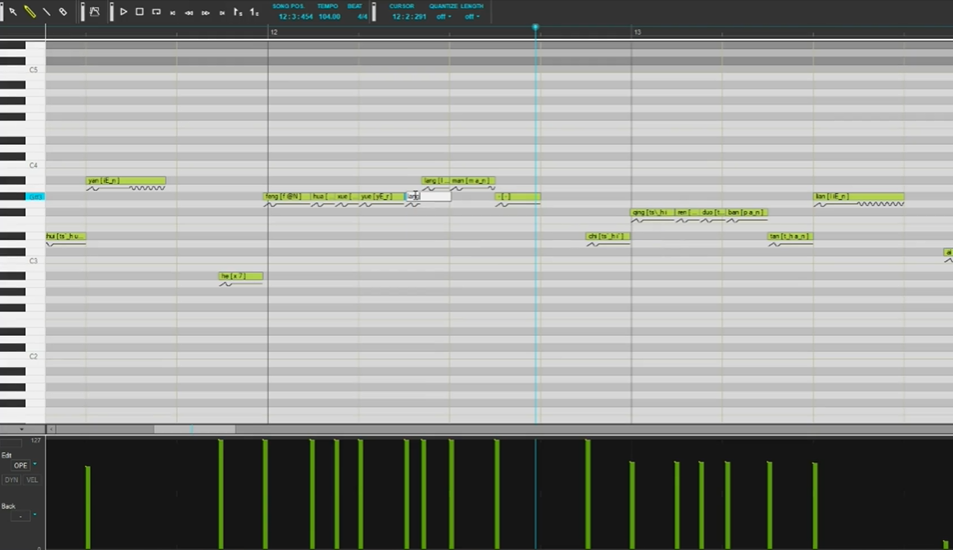The image size is (953, 550).
Task: Expand the Edit parameter dropdown arrow
Action: pos(36,465)
